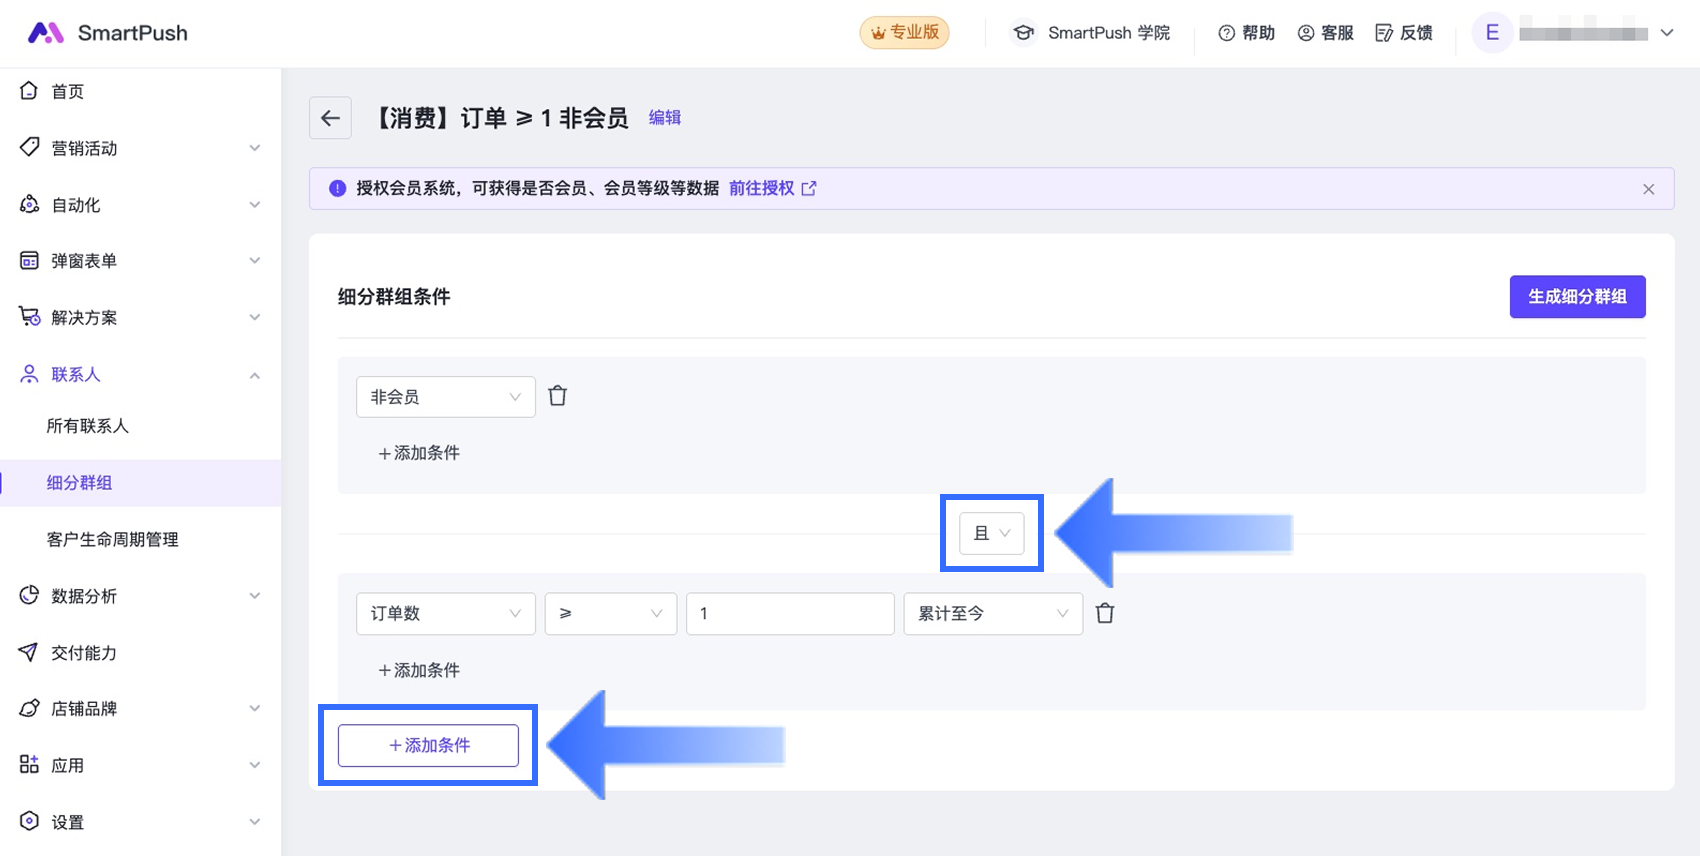
Task: Click the 应用 apps grid icon
Action: 29,765
